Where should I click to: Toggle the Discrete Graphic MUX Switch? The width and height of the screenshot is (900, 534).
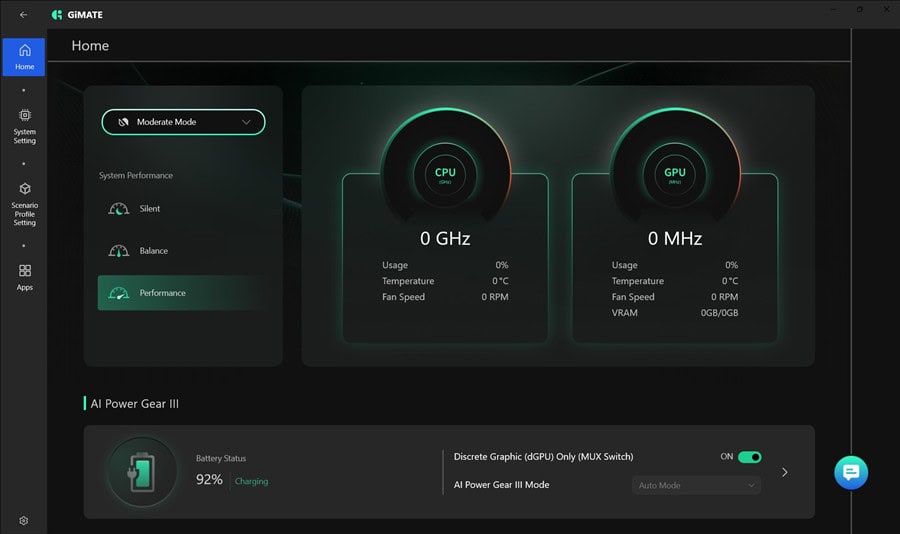pos(749,457)
